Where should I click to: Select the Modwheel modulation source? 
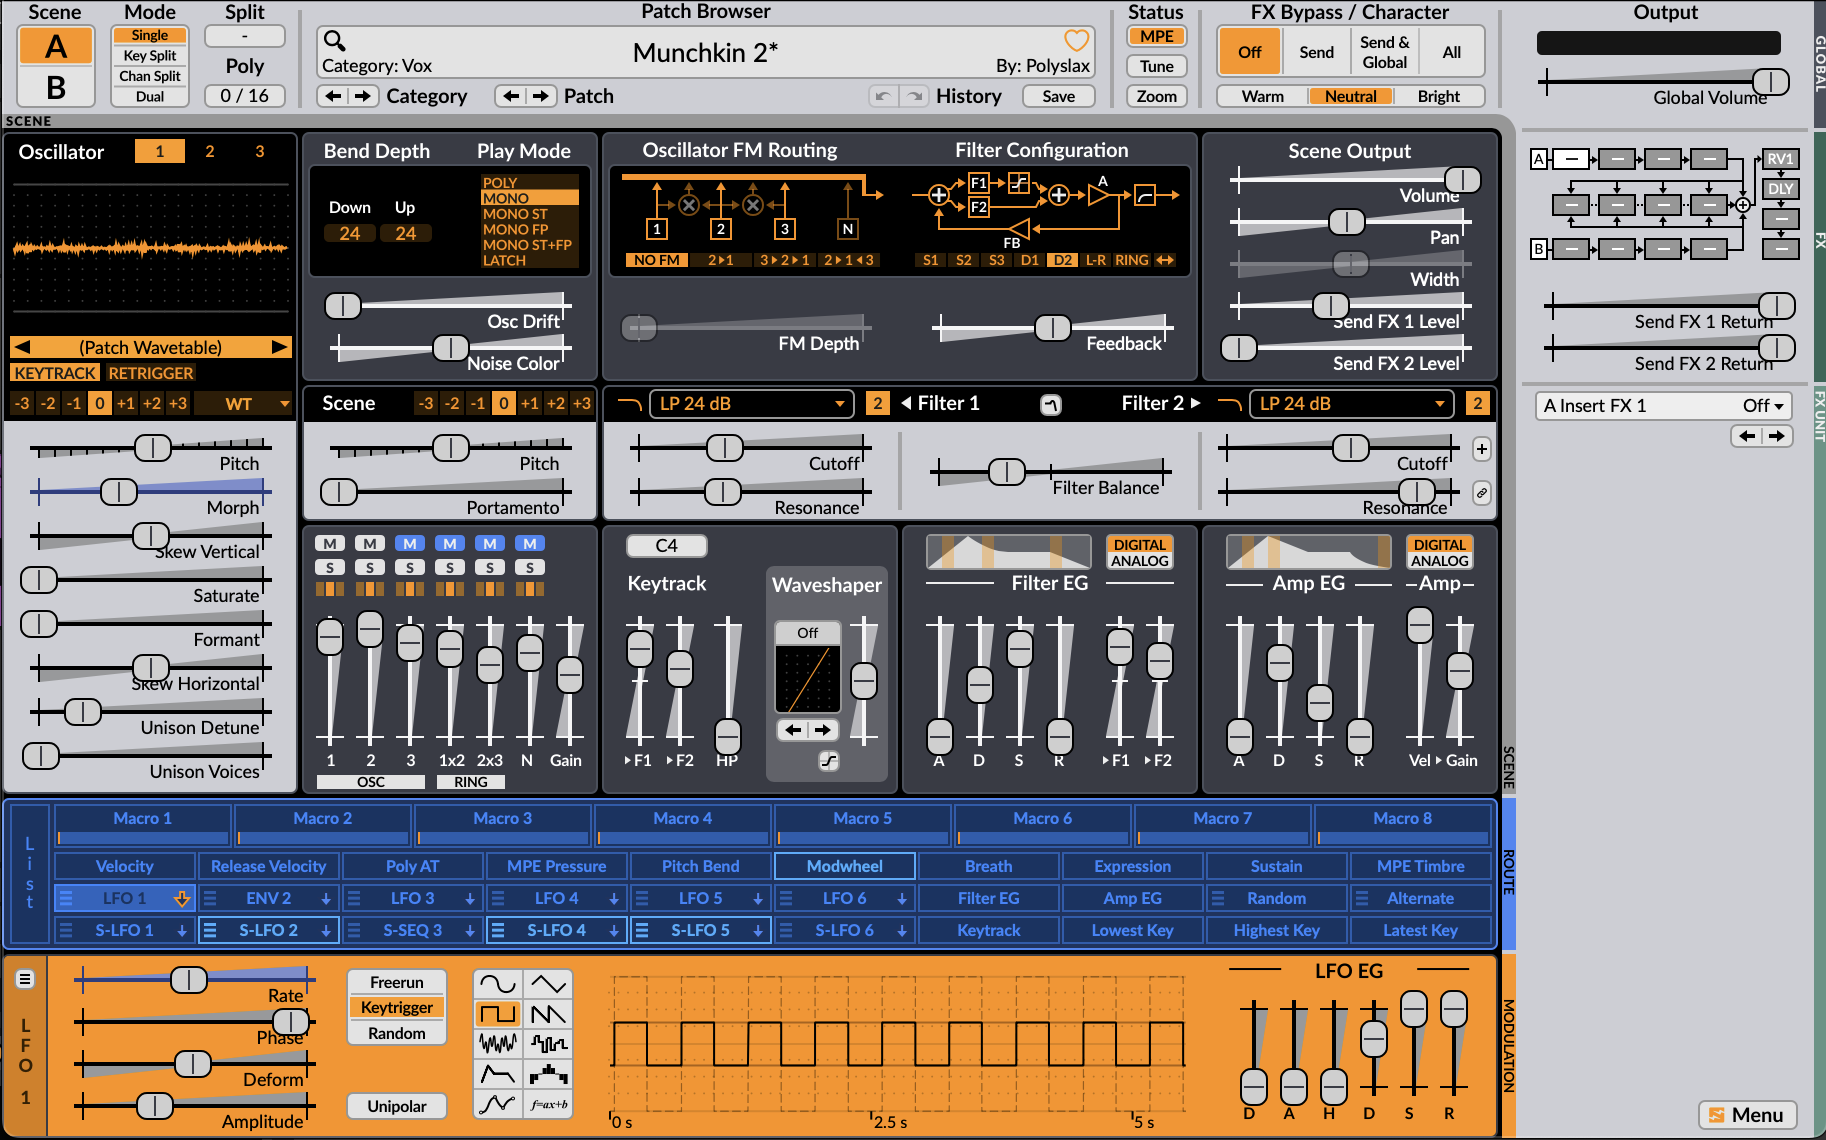coord(844,866)
